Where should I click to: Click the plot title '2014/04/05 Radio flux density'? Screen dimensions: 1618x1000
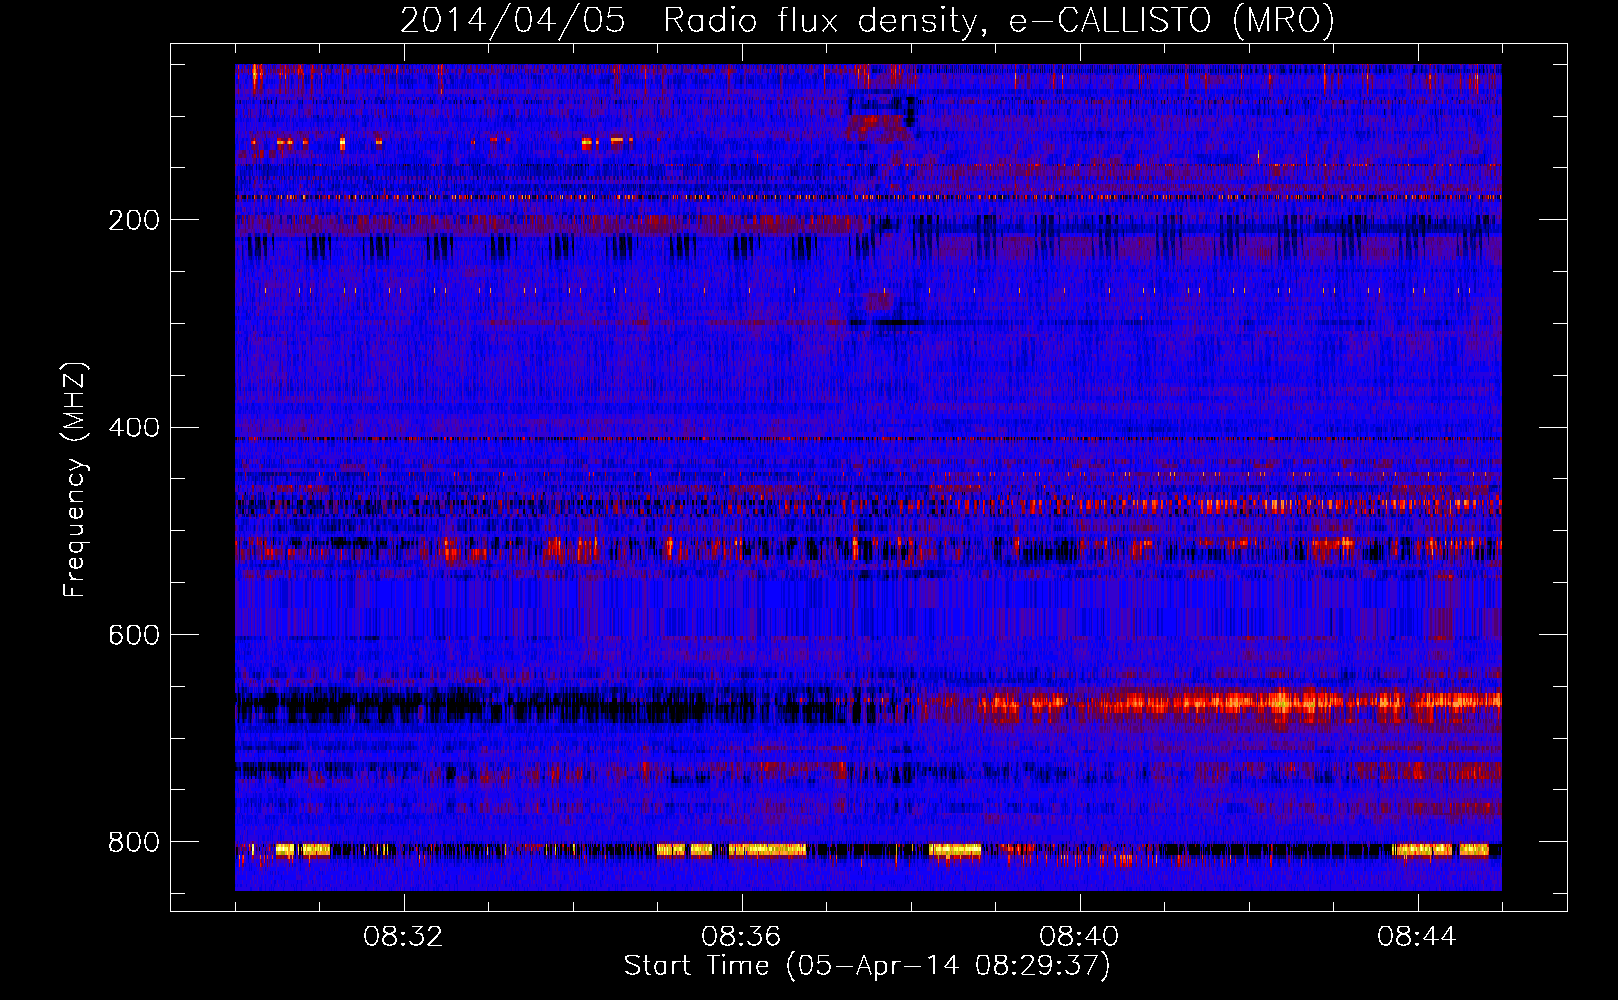point(867,21)
